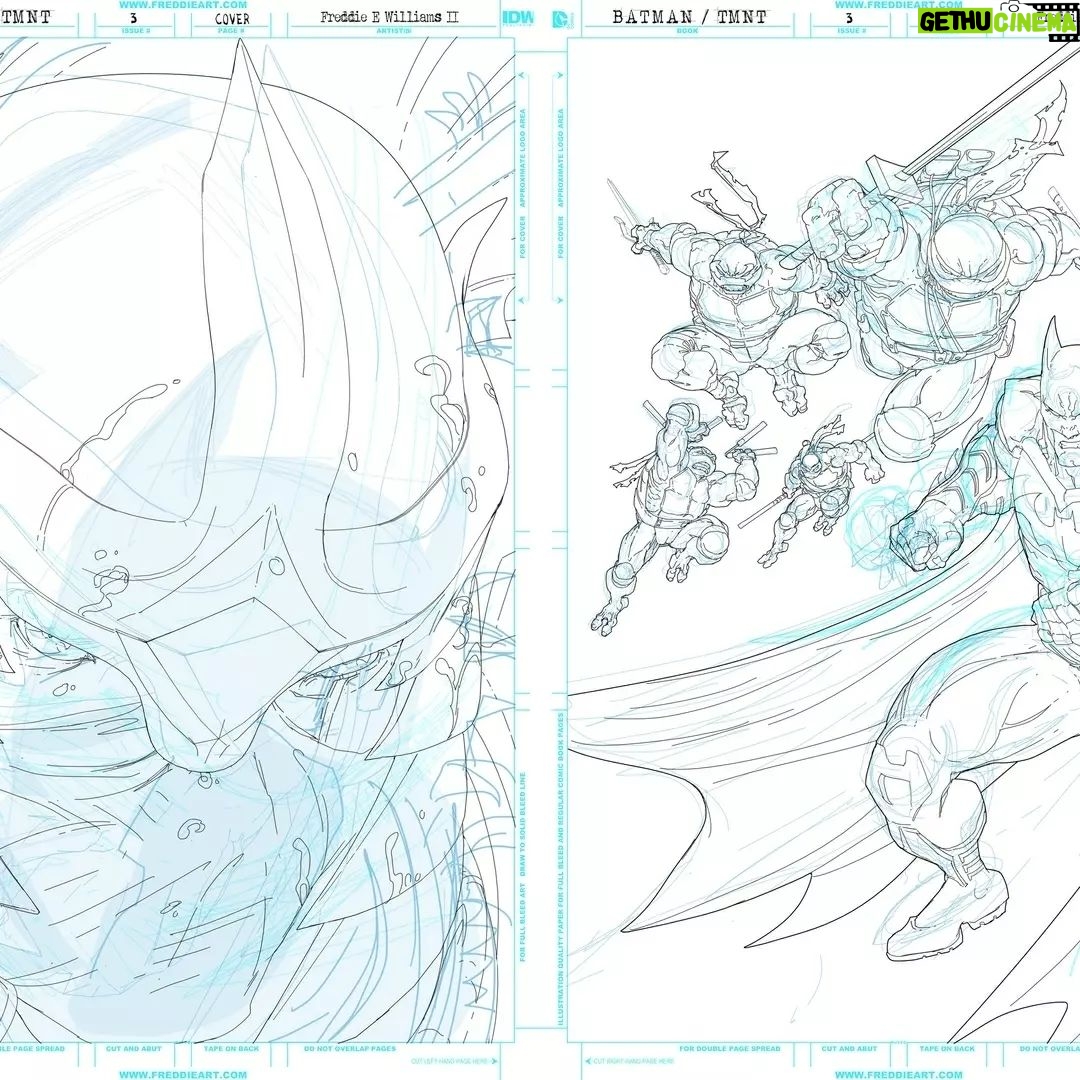Click CUT RIGHT-HAND PAGE HERE note

point(627,1061)
